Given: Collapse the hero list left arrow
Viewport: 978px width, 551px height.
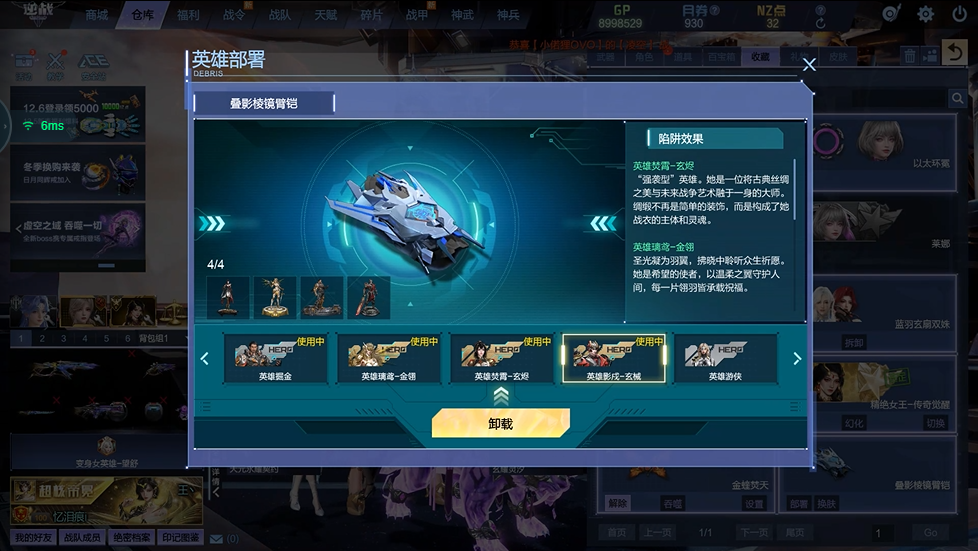Looking at the screenshot, I should (205, 359).
